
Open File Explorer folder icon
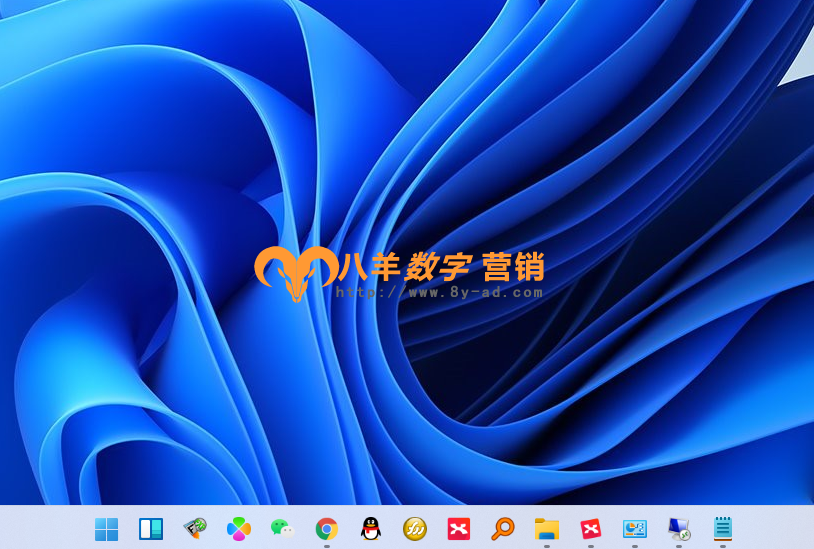[547, 529]
